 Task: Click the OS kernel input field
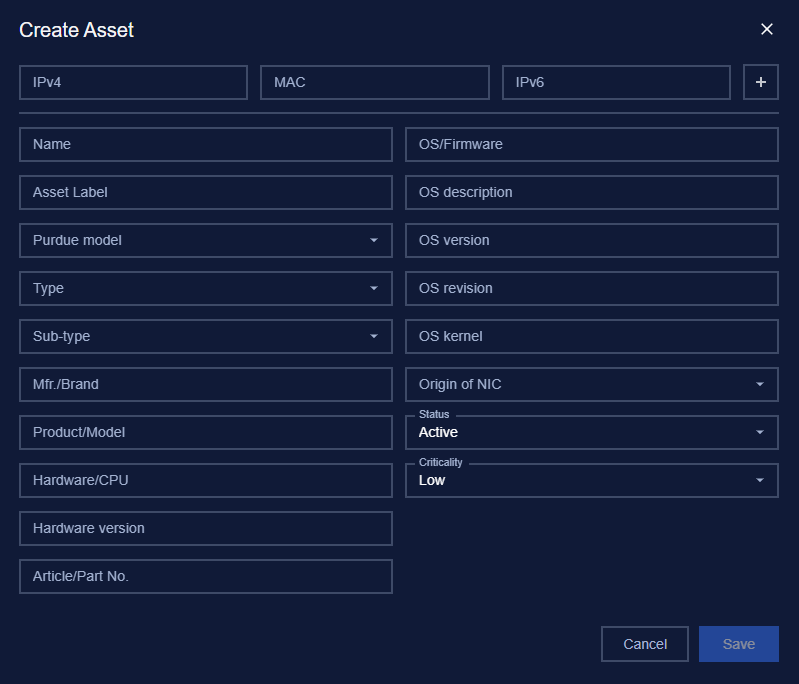[592, 336]
